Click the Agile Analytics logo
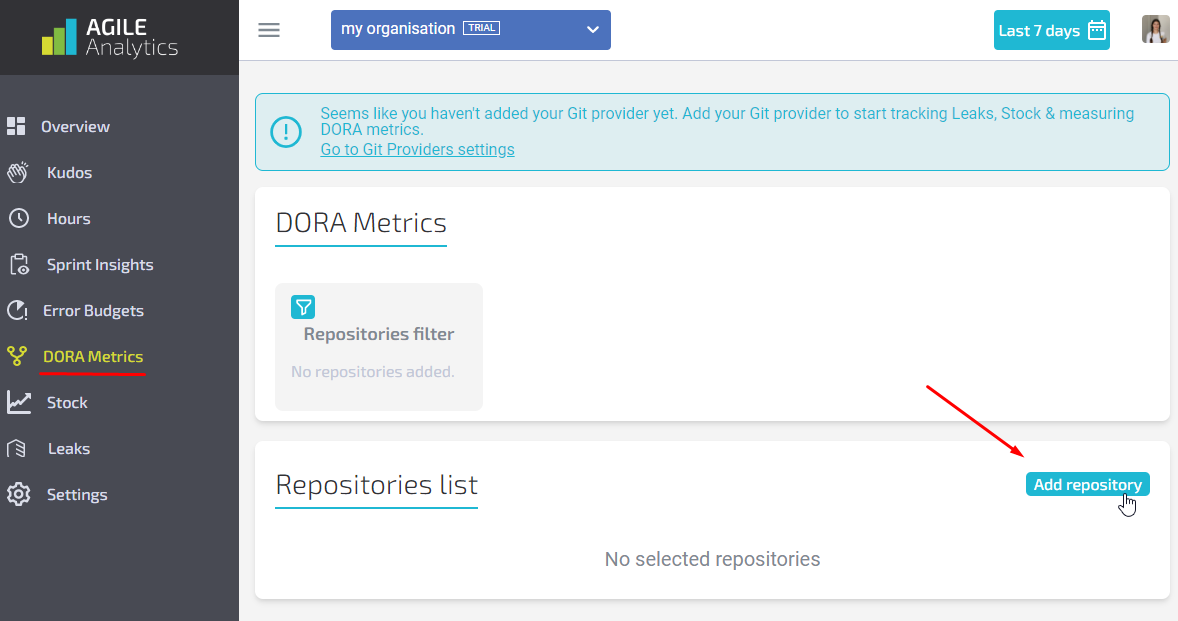Viewport: 1178px width, 621px height. (x=110, y=36)
